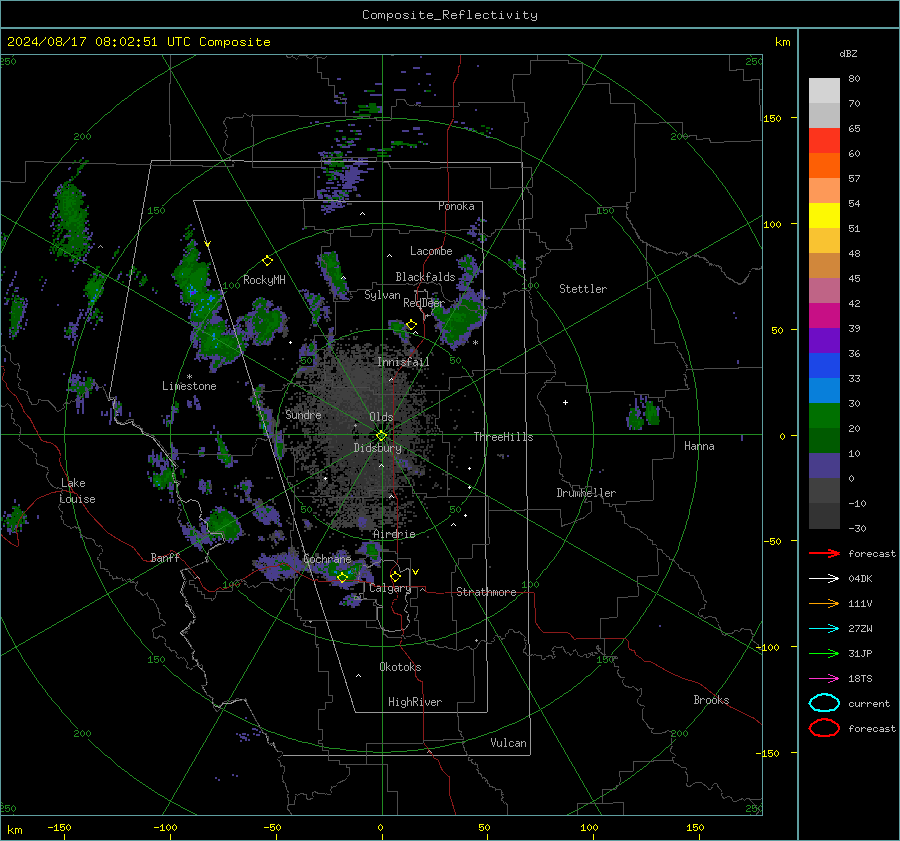This screenshot has width=900, height=841.
Task: Click the Vulcan label
Action: pos(508,743)
